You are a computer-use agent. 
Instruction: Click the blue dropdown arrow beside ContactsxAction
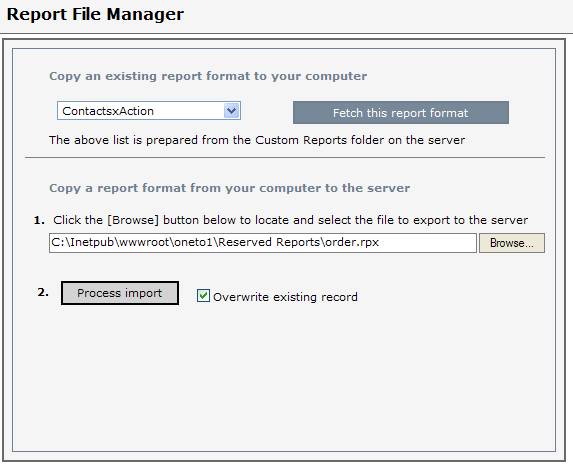(x=232, y=111)
